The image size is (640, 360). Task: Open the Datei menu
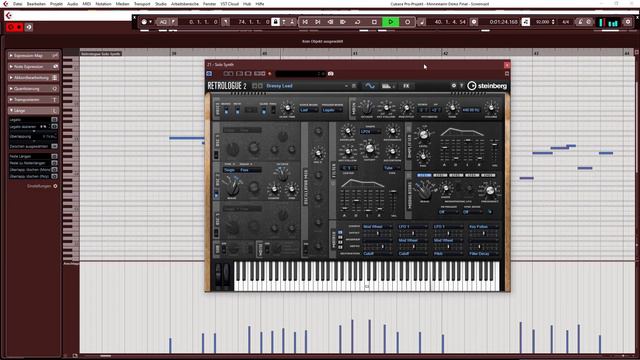(18, 4)
